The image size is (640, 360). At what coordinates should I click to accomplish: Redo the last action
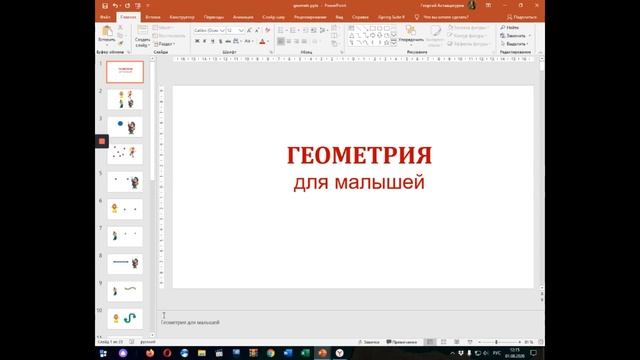127,6
